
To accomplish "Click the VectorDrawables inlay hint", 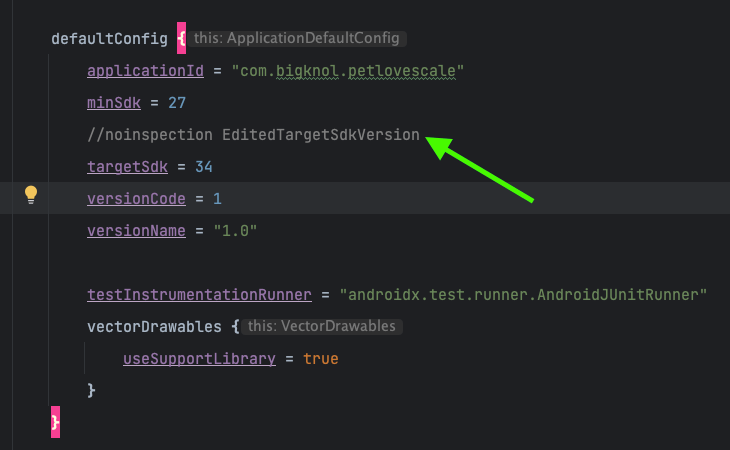I will (x=322, y=326).
